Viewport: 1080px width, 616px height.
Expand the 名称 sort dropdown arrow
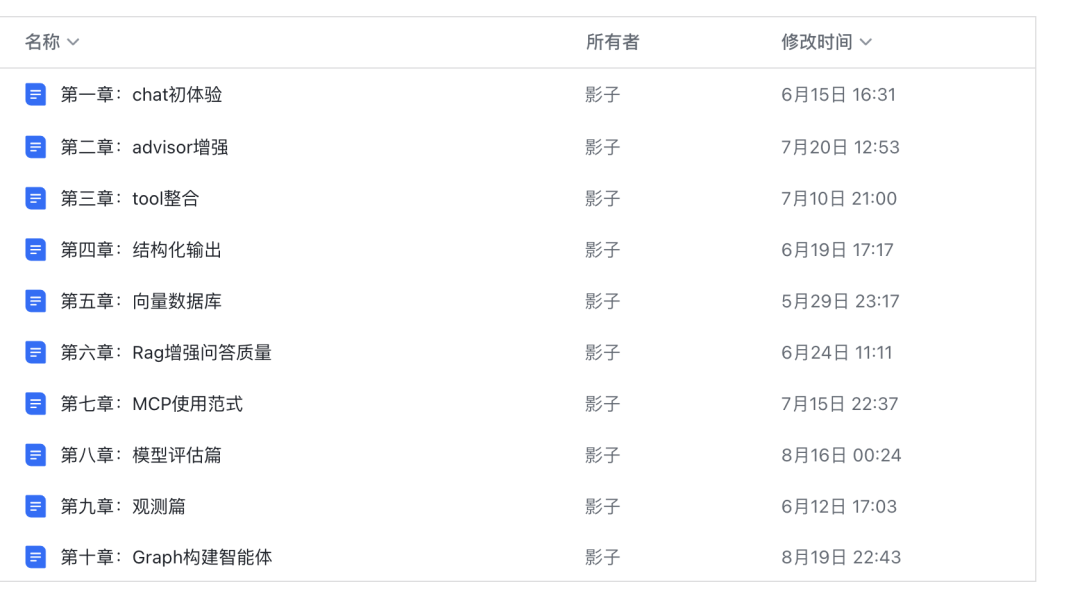click(x=74, y=42)
